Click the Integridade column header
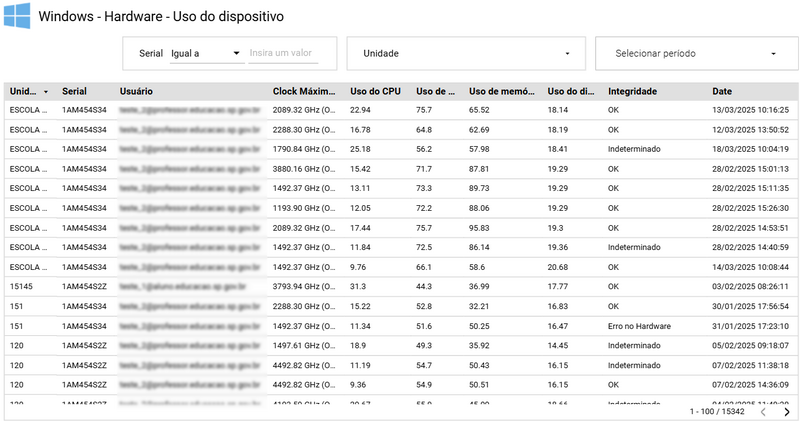 632,91
